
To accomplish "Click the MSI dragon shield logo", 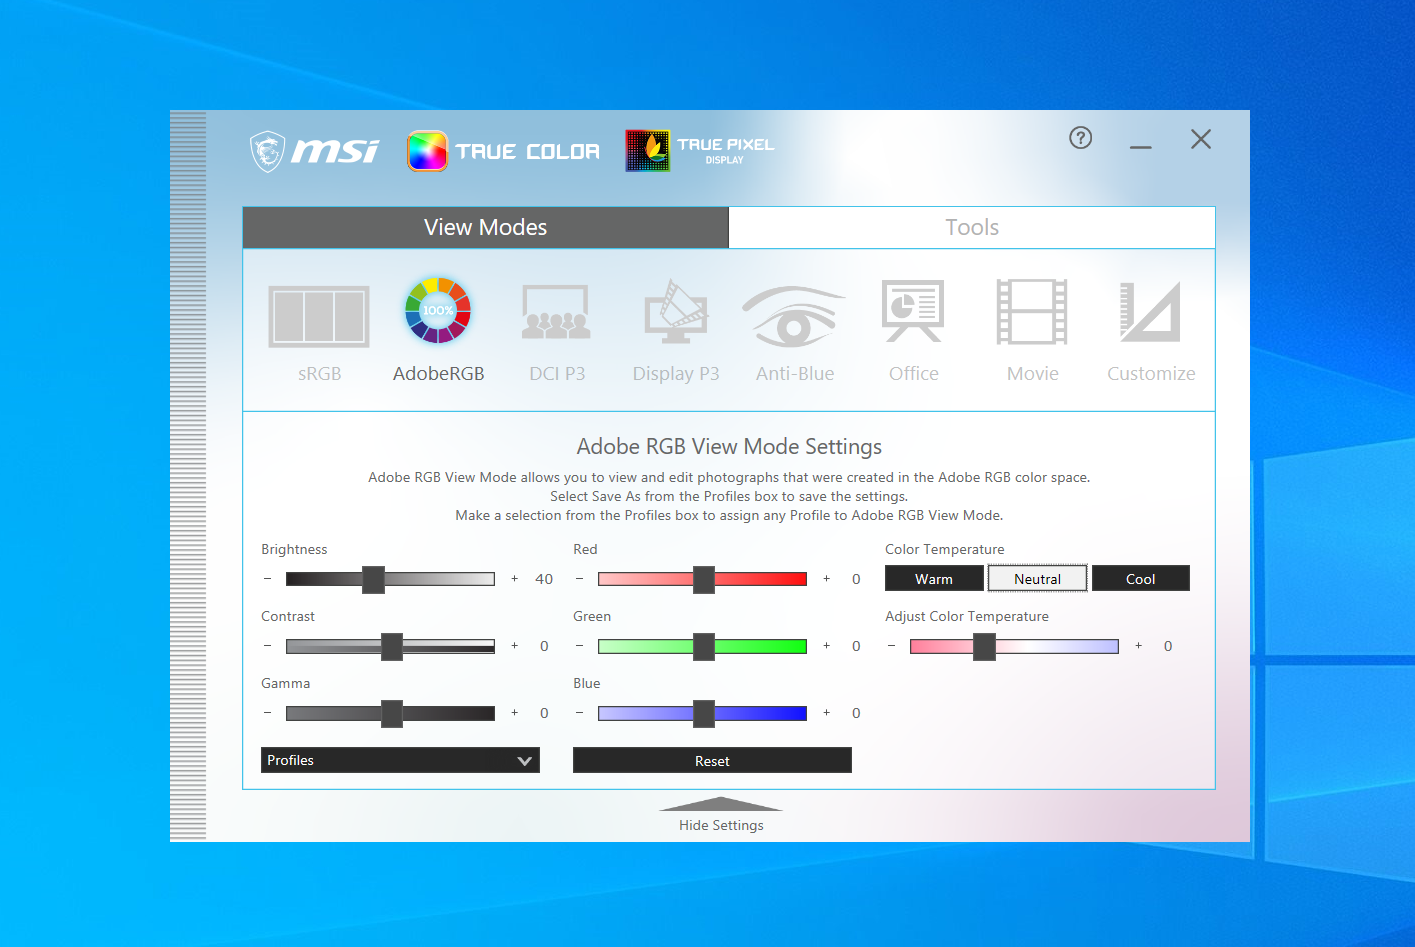I will [267, 151].
